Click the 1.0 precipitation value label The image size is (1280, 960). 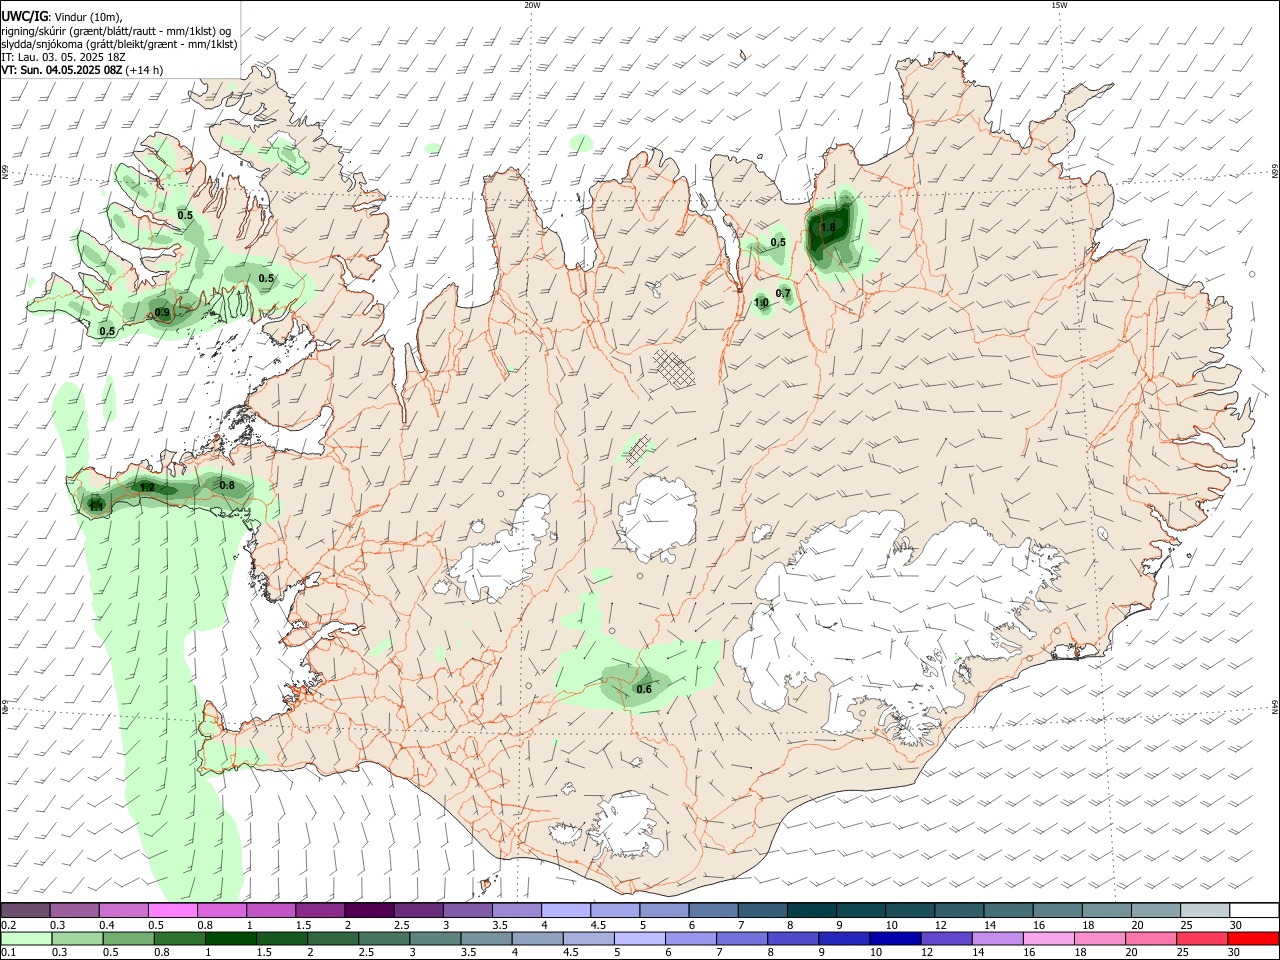[x=761, y=302]
